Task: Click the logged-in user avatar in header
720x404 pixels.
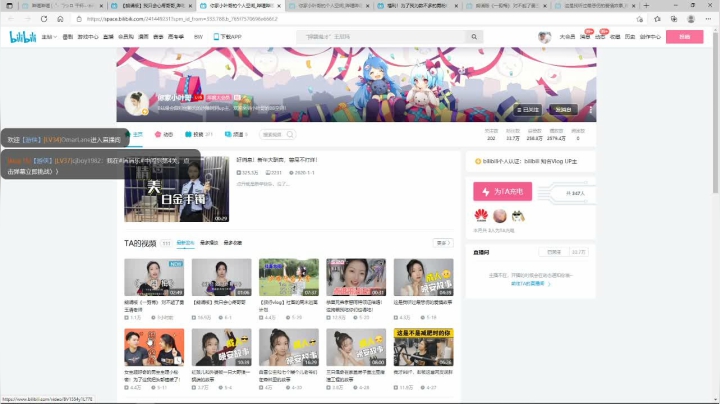Action: tap(545, 37)
